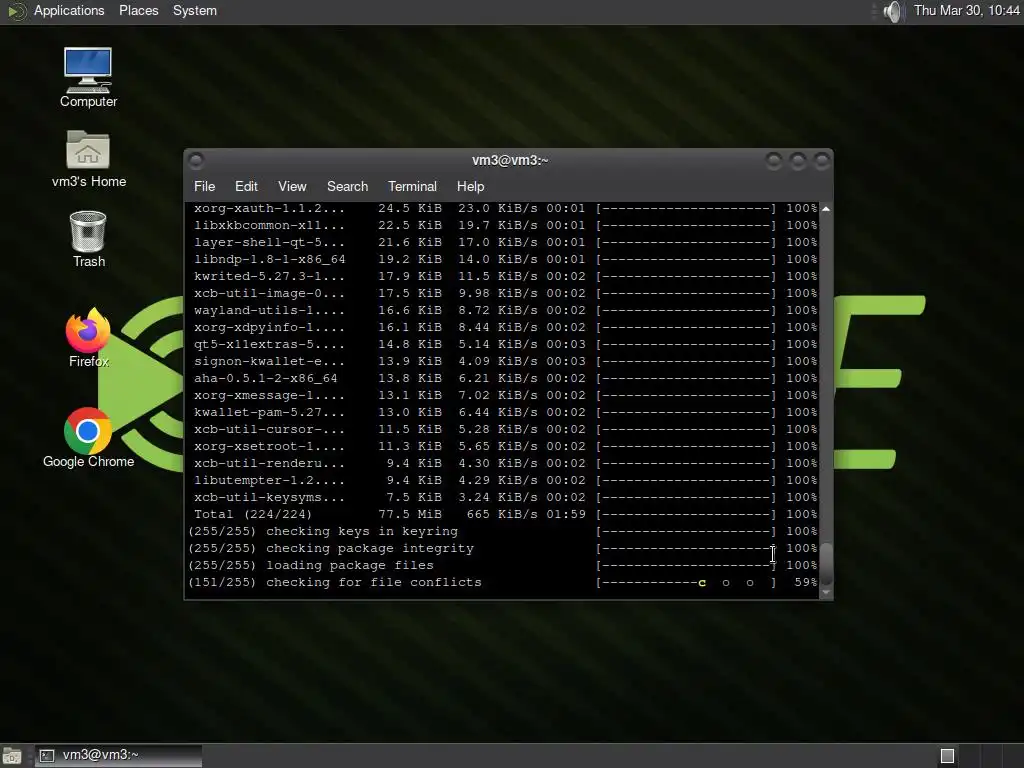Open the terminal Help menu
Screen dimensions: 1024x768
(470, 186)
